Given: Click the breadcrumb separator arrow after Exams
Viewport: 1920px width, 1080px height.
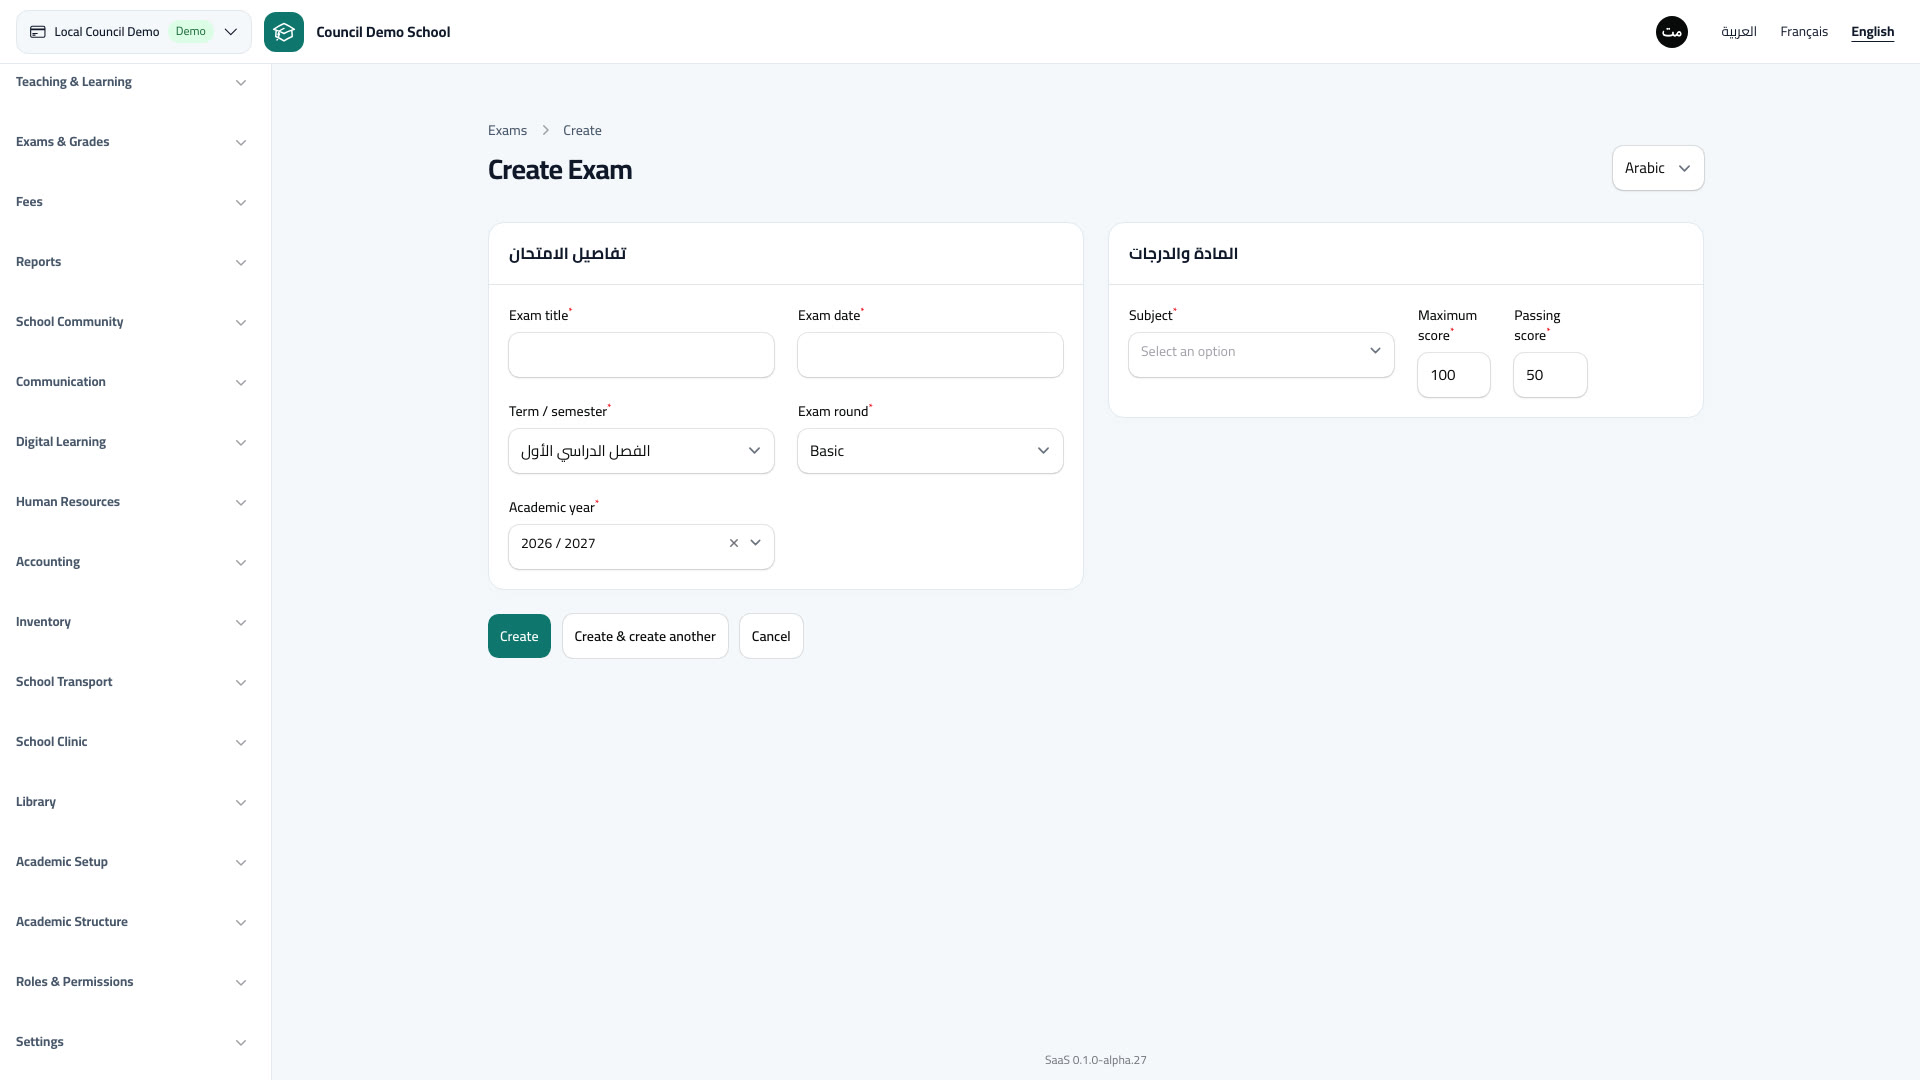Looking at the screenshot, I should pyautogui.click(x=546, y=131).
